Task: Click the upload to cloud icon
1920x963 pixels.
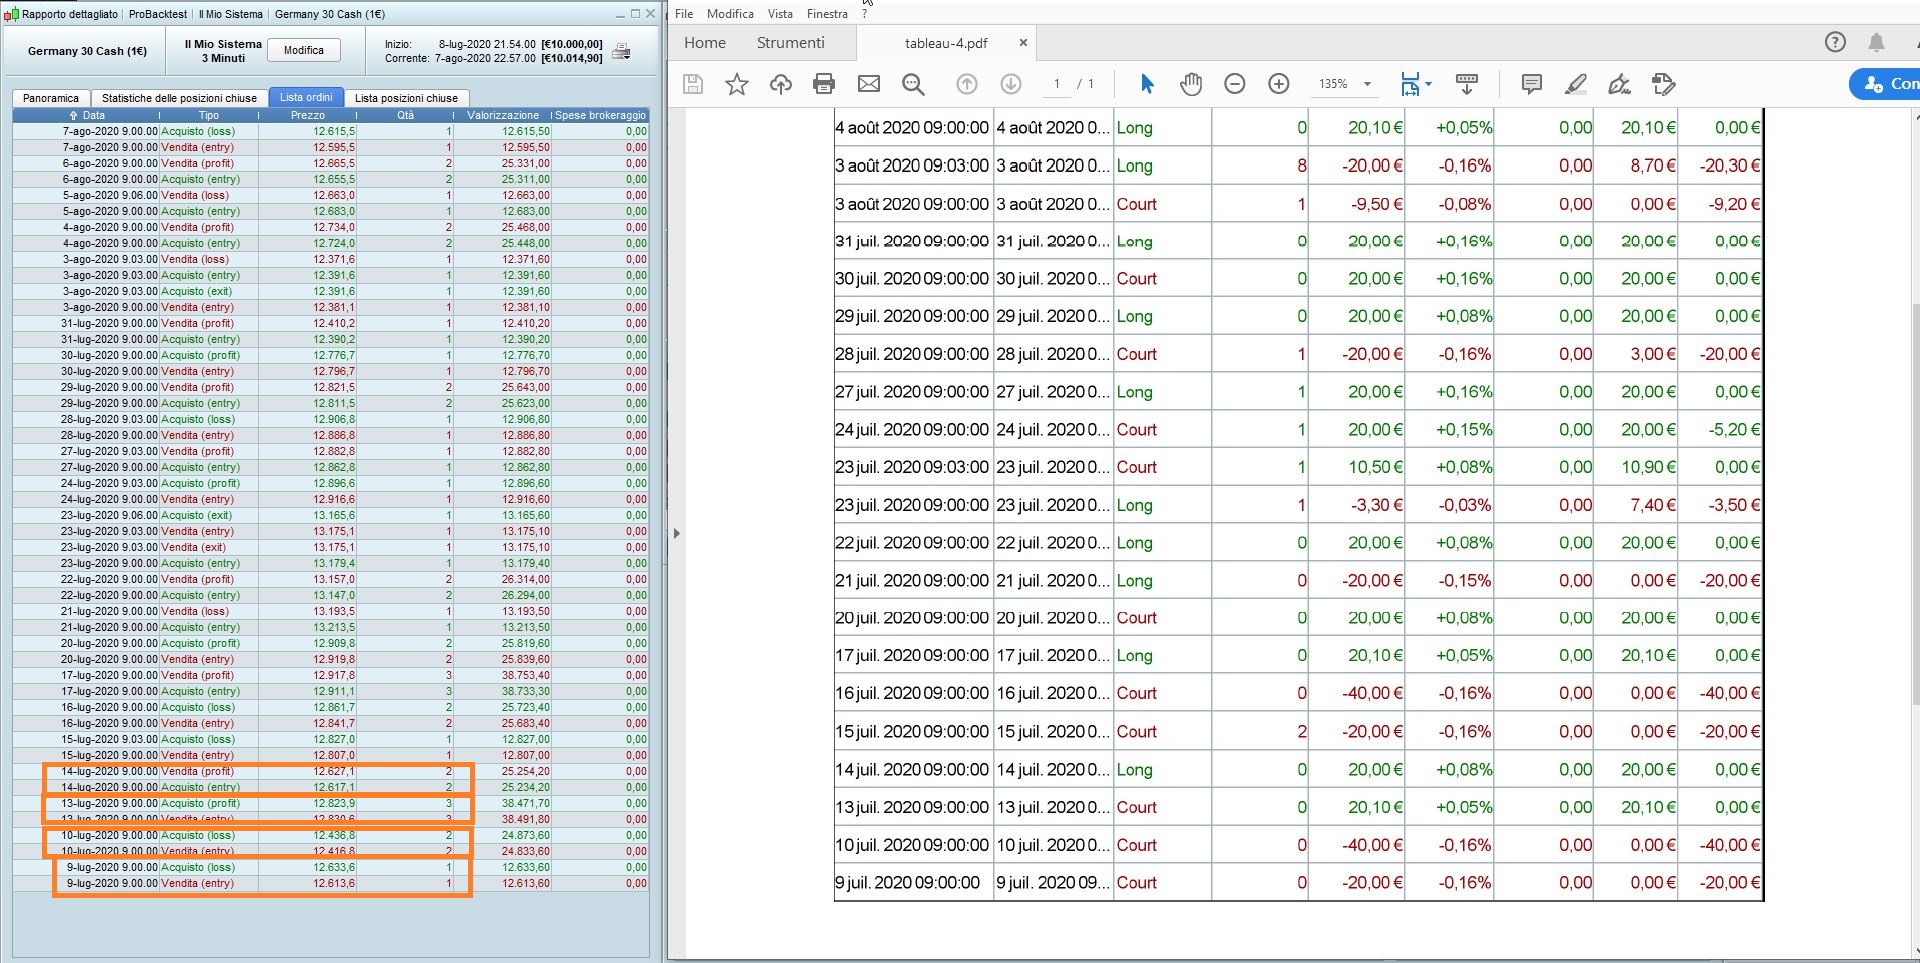Action: click(780, 84)
